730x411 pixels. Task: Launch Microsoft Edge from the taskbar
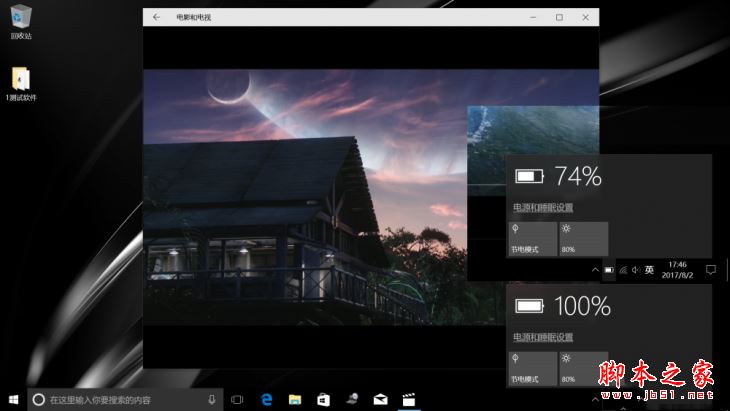click(x=266, y=399)
